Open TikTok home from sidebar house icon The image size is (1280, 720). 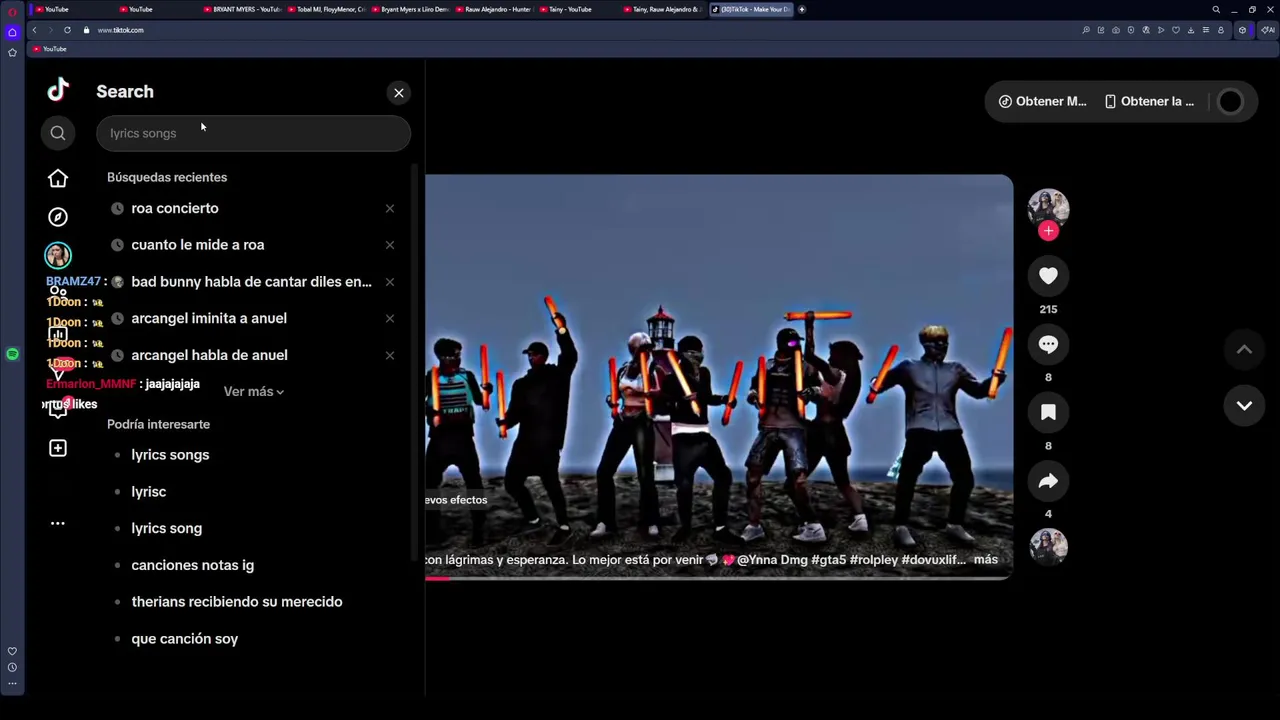(58, 178)
